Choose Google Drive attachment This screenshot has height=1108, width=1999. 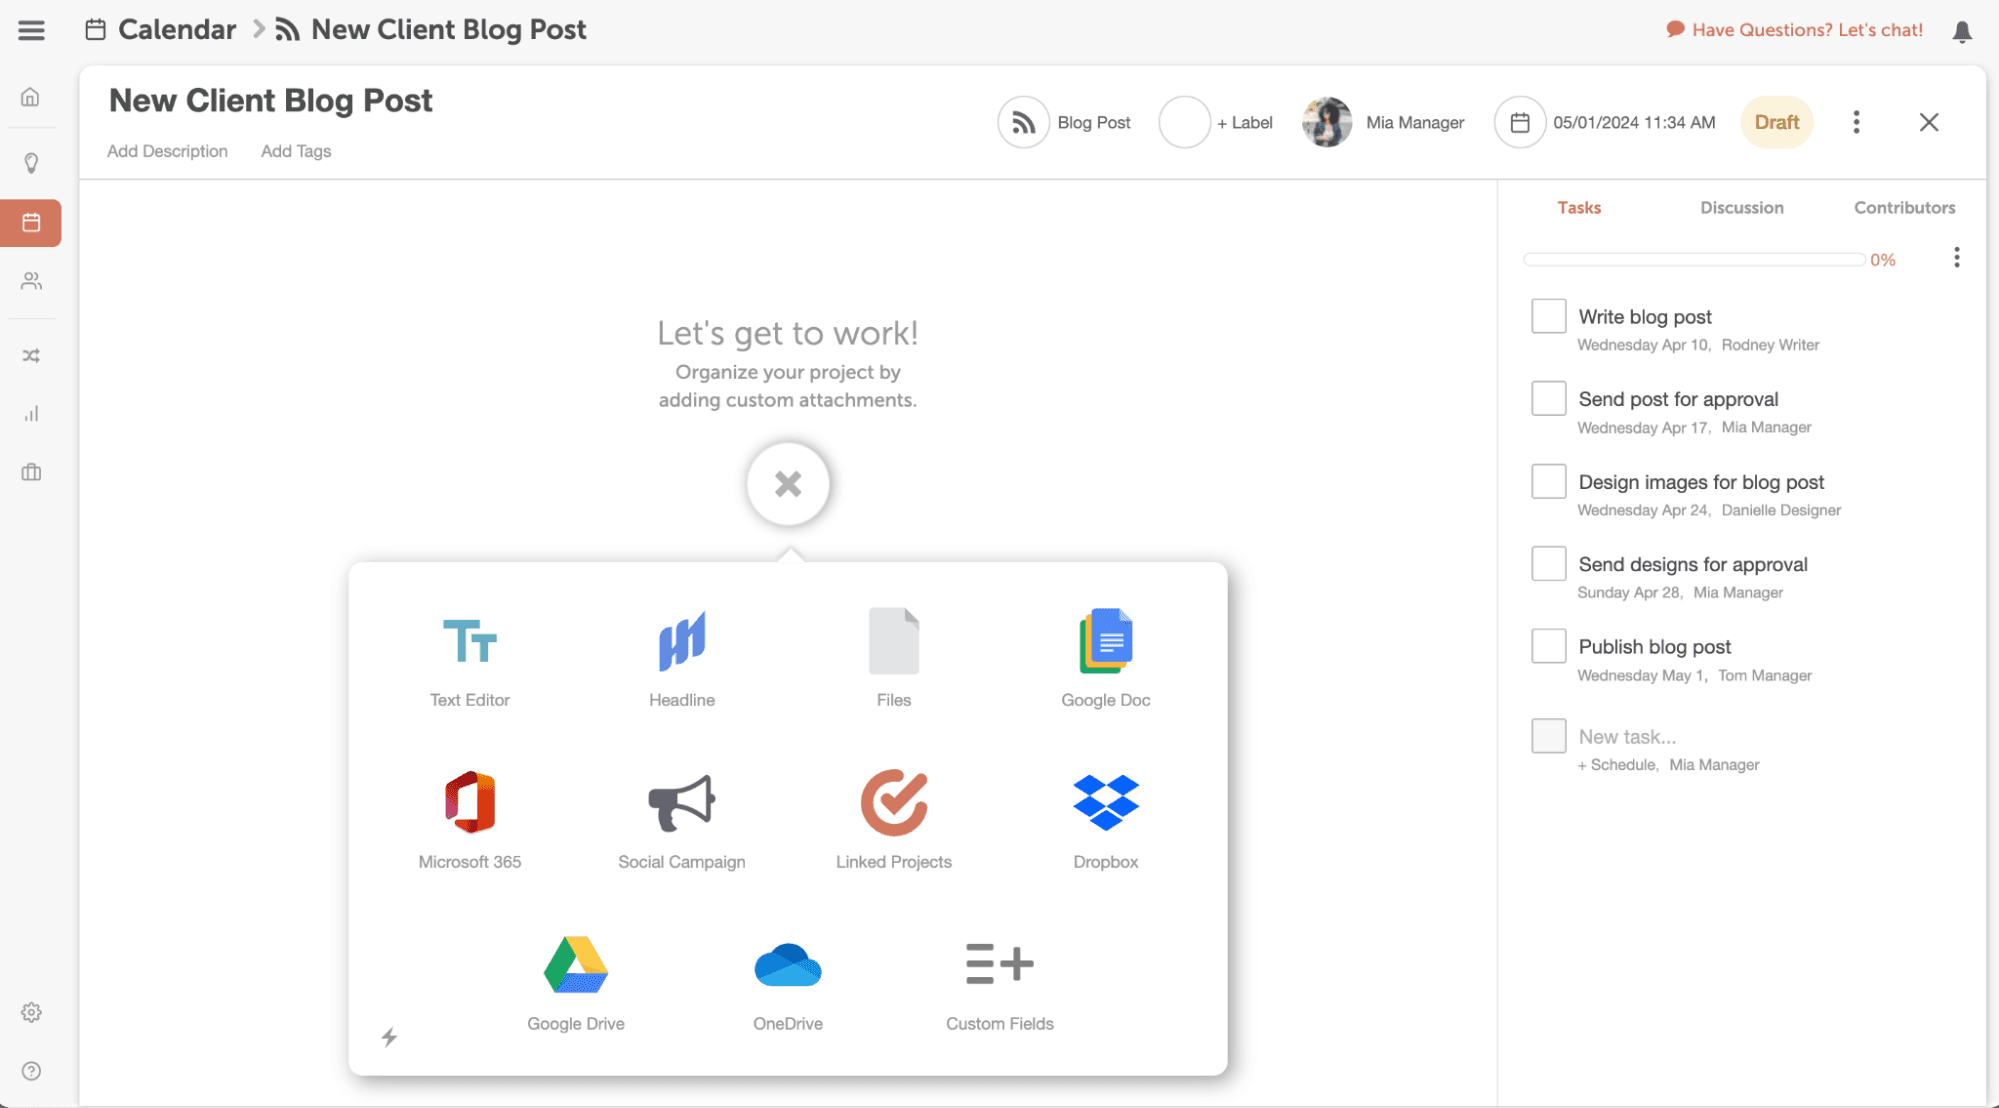pos(575,980)
